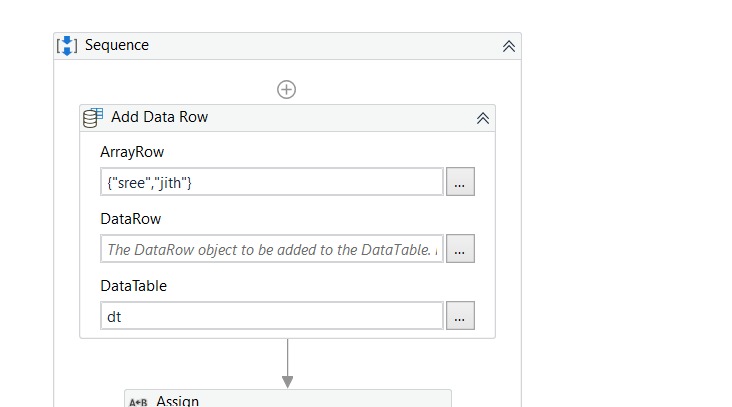Click the Assign activity icon
Viewport: 732px width, 407px height.
pyautogui.click(x=138, y=402)
